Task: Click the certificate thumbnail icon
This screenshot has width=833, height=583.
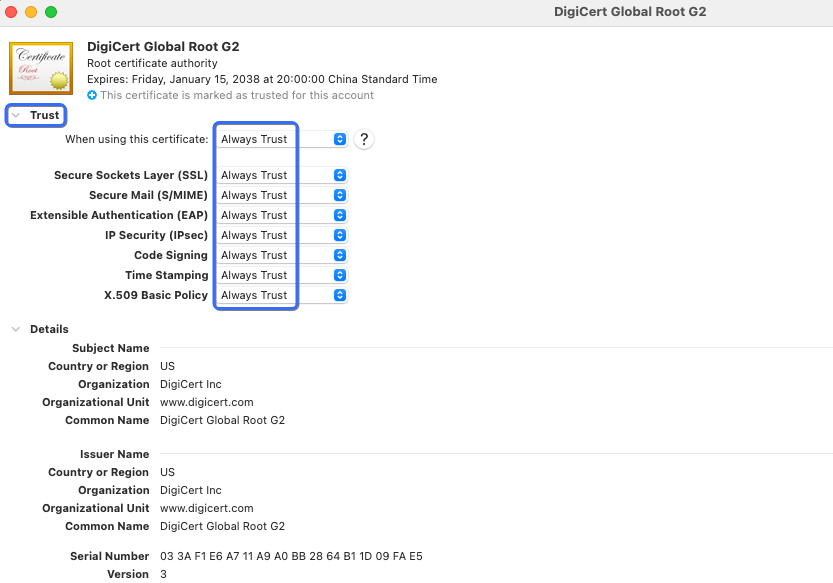Action: pyautogui.click(x=41, y=69)
